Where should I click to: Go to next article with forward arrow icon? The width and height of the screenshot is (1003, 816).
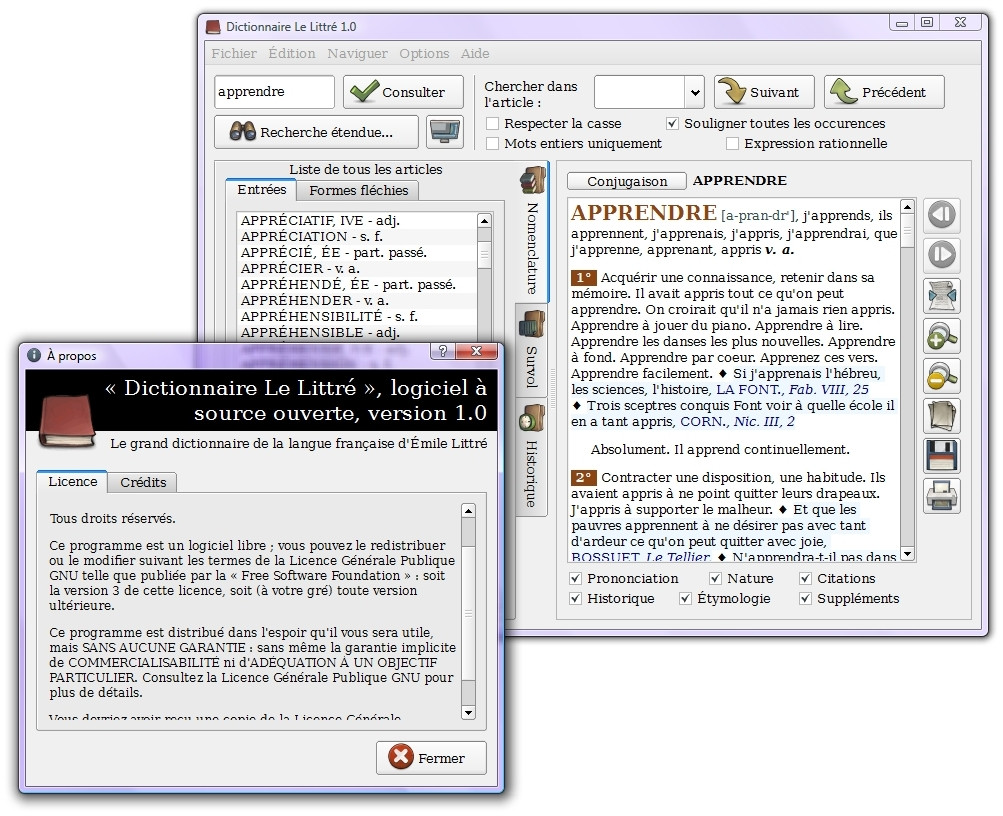(941, 255)
